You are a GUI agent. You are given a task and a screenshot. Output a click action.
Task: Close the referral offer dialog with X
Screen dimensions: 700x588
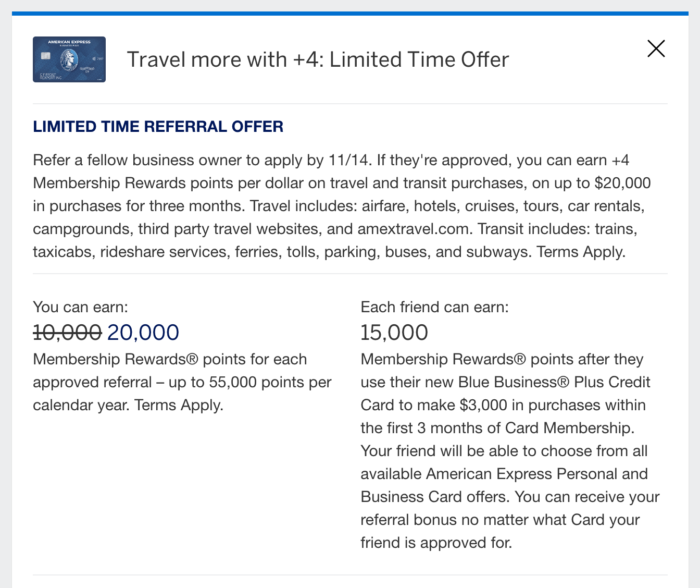pyautogui.click(x=656, y=48)
